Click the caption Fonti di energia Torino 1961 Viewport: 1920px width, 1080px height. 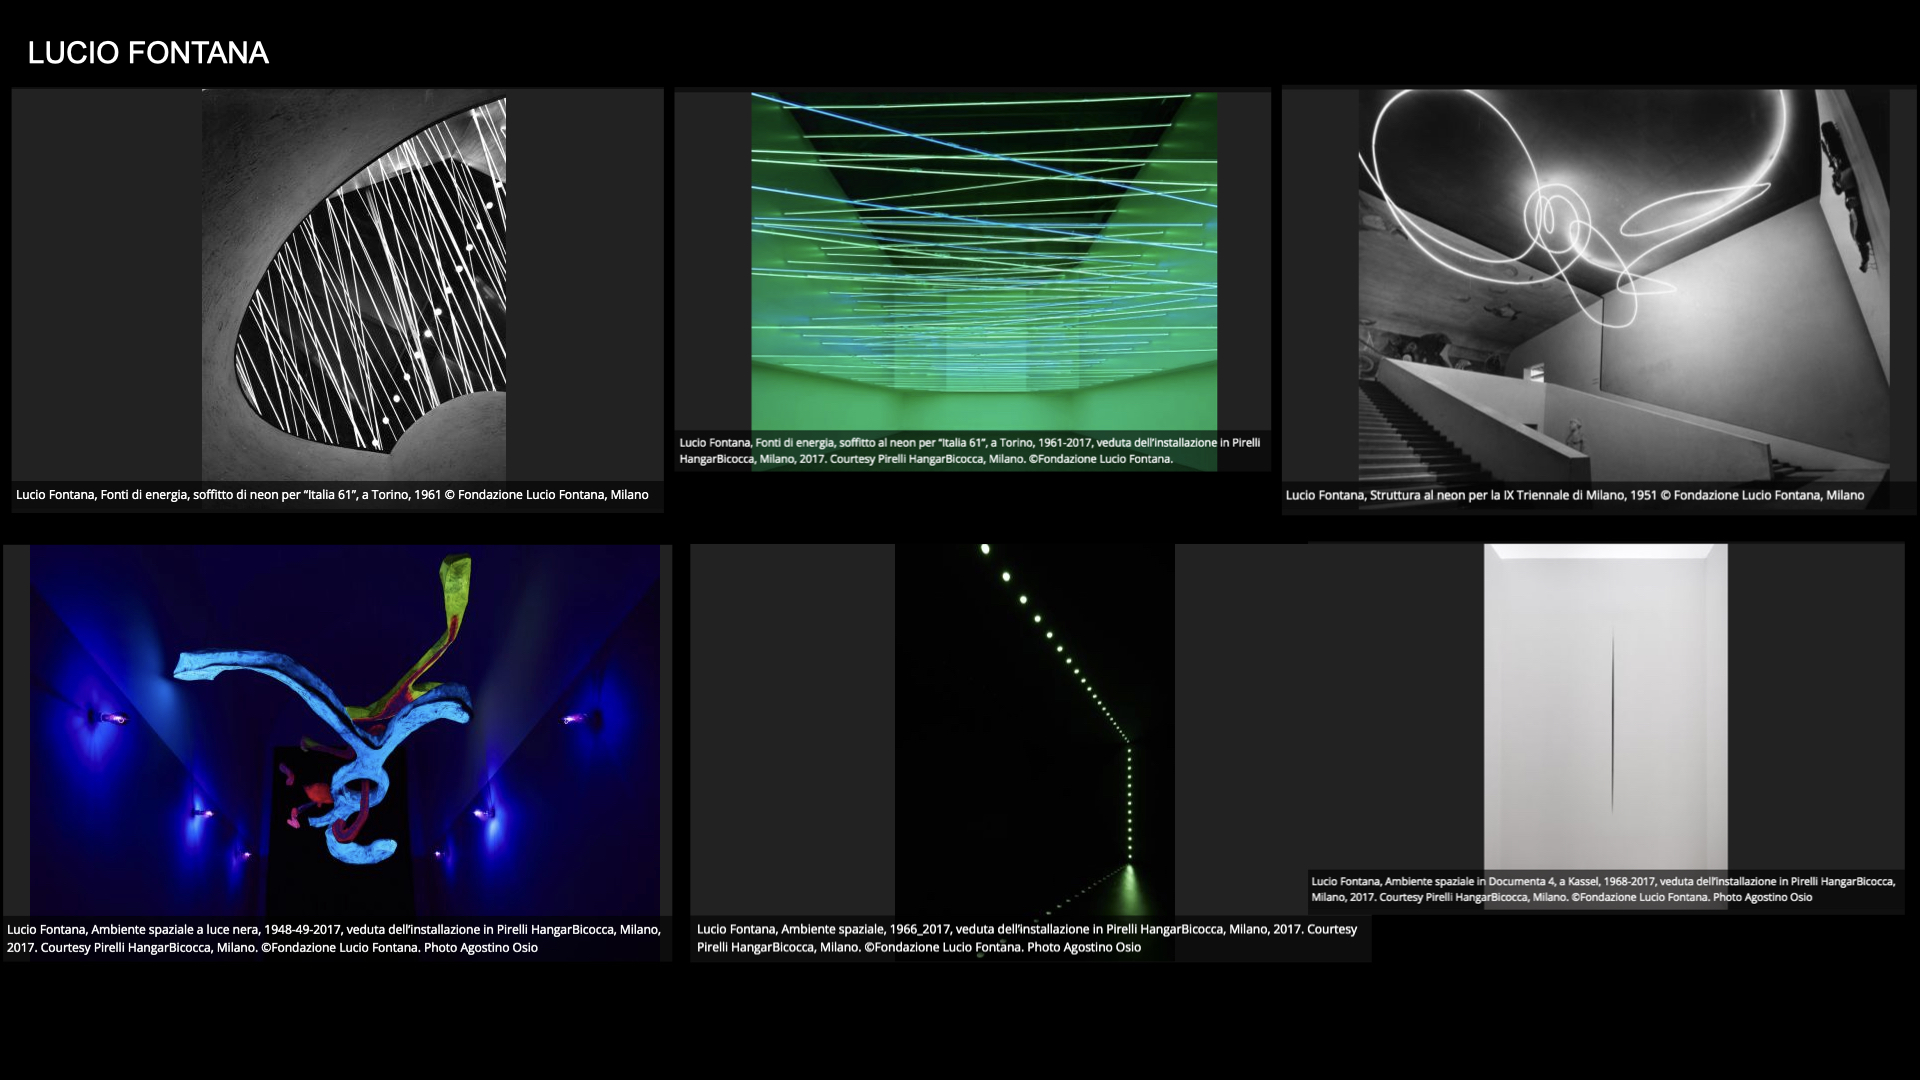point(332,495)
